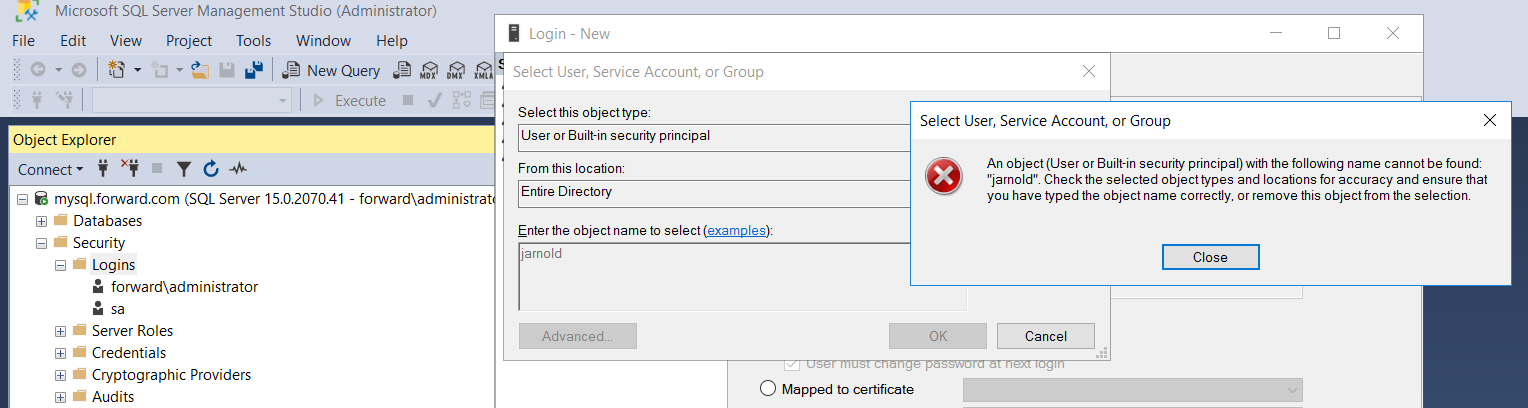Image resolution: width=1528 pixels, height=408 pixels.
Task: Click the XMLA Query icon
Action: [483, 70]
